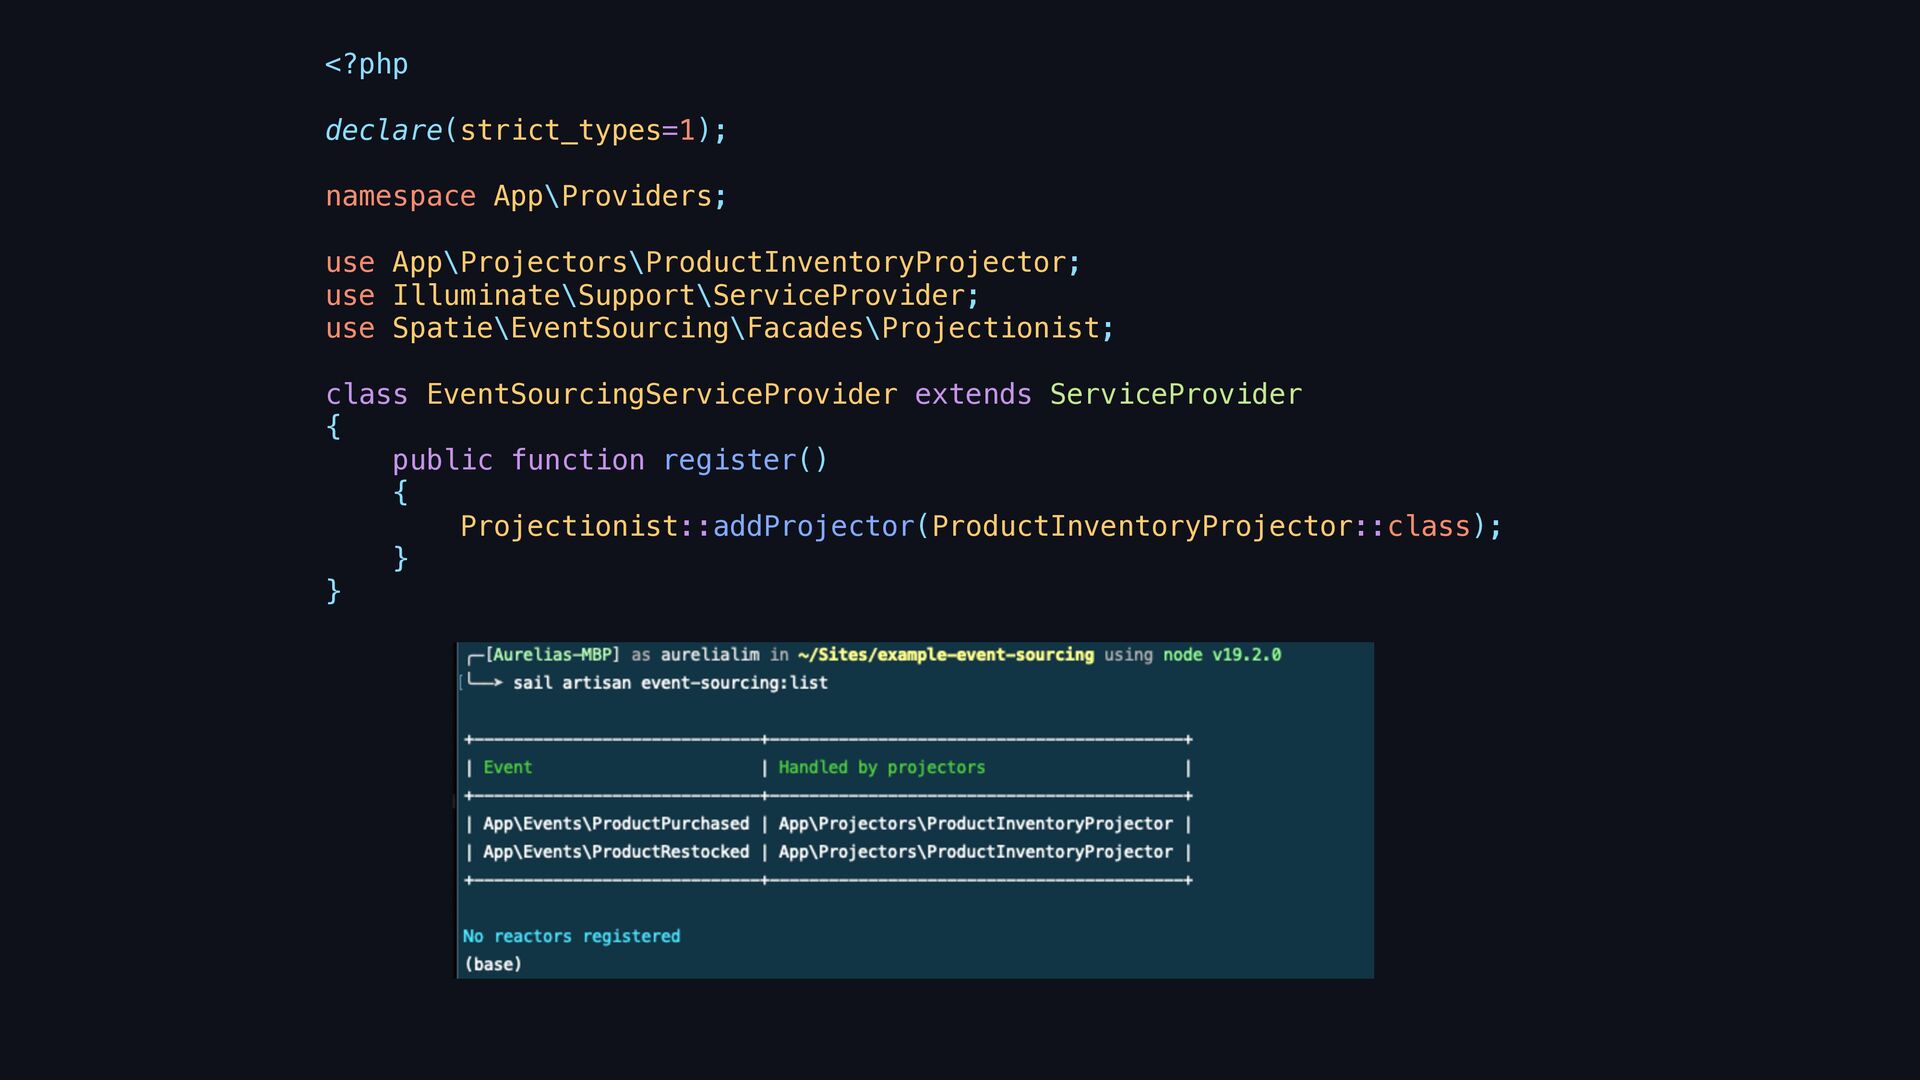The width and height of the screenshot is (1920, 1080).
Task: Click the declare keyword
Action: click(383, 131)
